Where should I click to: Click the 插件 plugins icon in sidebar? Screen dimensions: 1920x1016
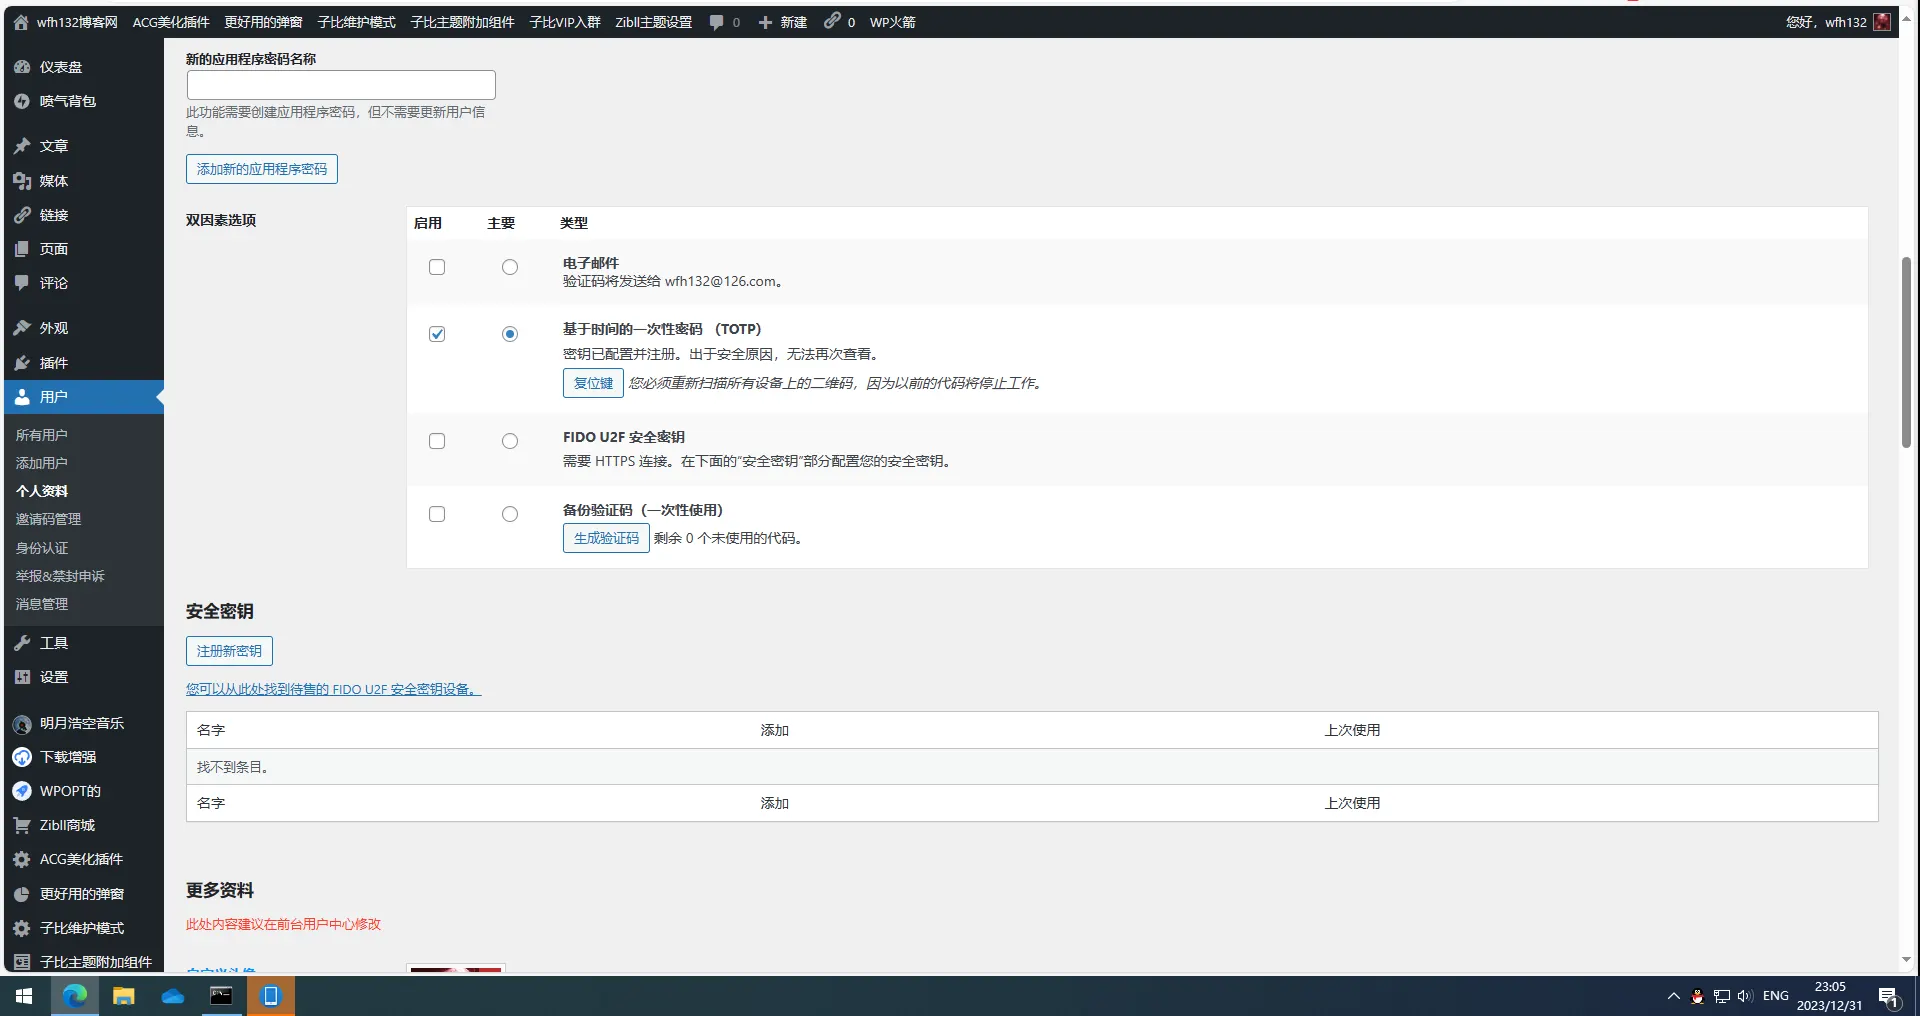pos(22,363)
